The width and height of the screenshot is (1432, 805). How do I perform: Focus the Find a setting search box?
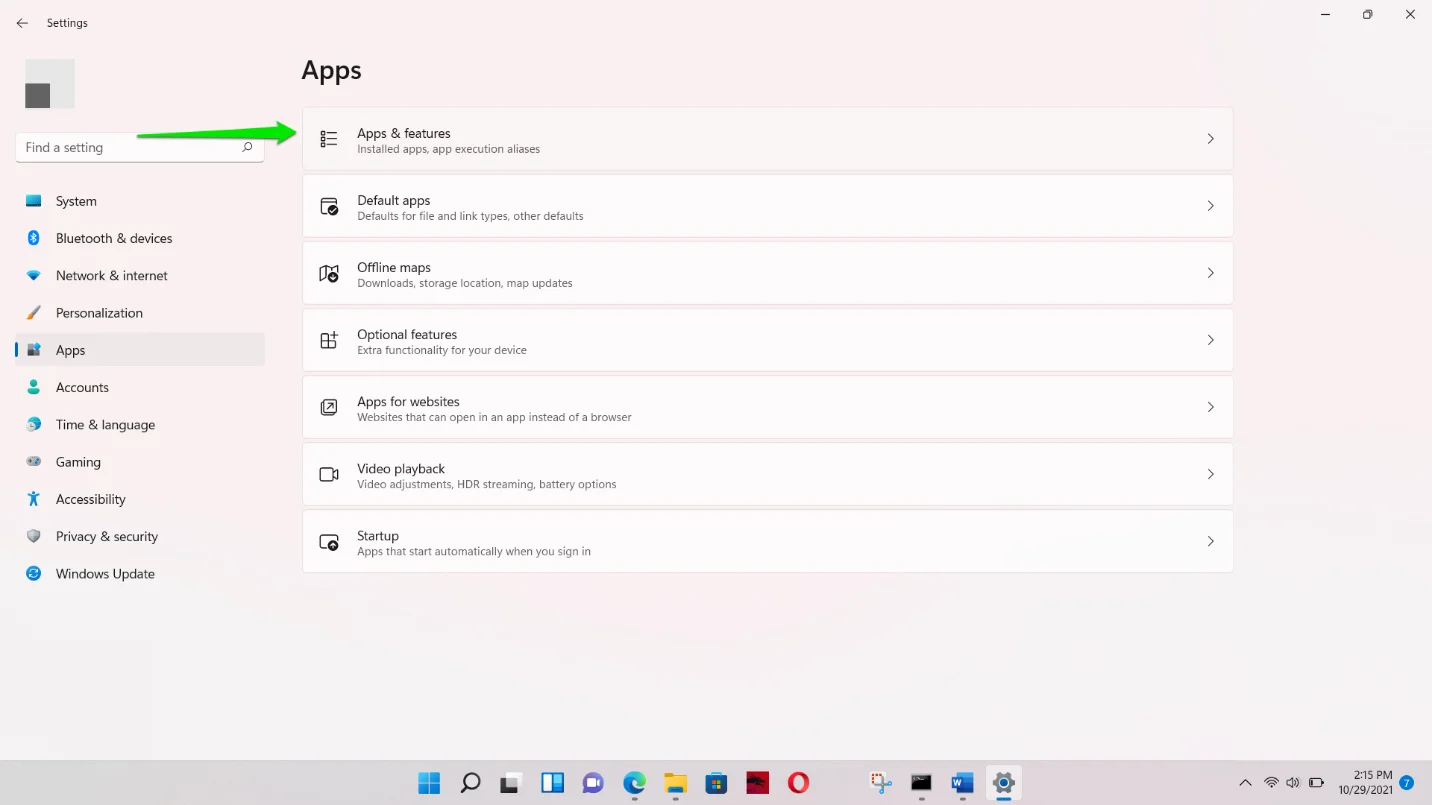tap(140, 147)
